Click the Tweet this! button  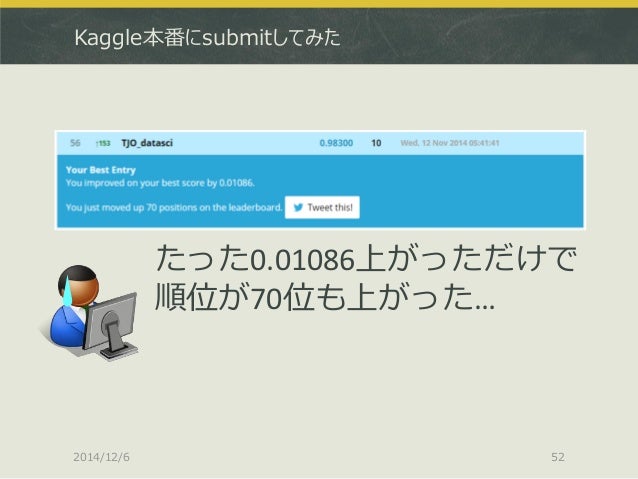coord(322,208)
